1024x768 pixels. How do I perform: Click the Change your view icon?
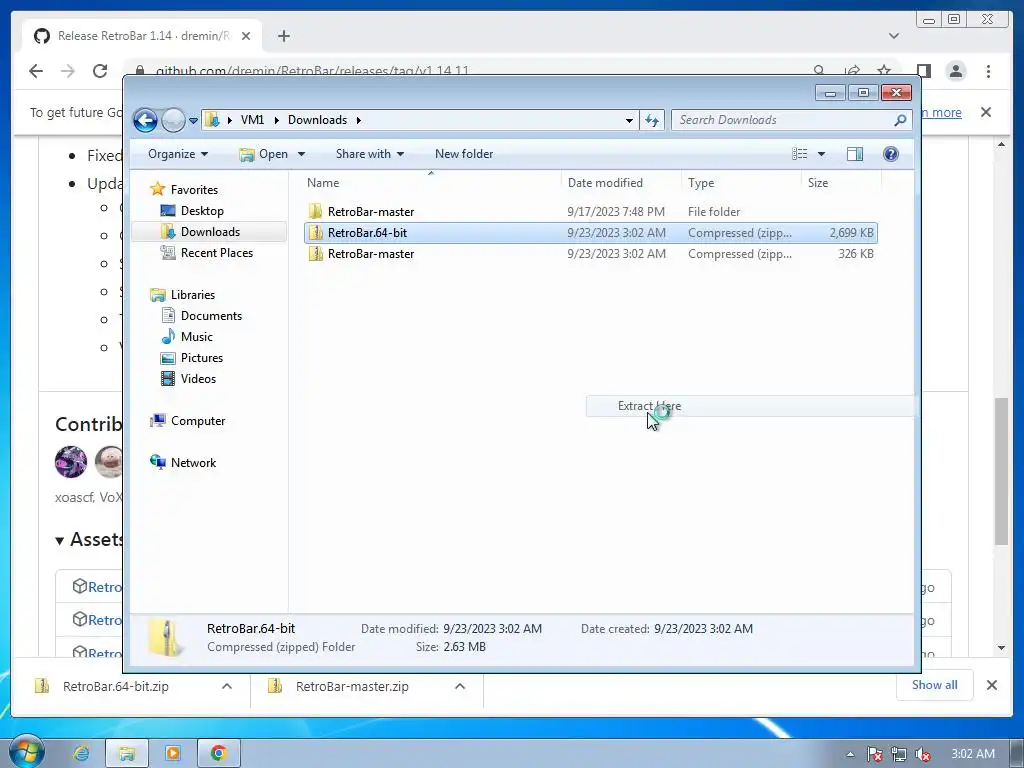click(799, 154)
